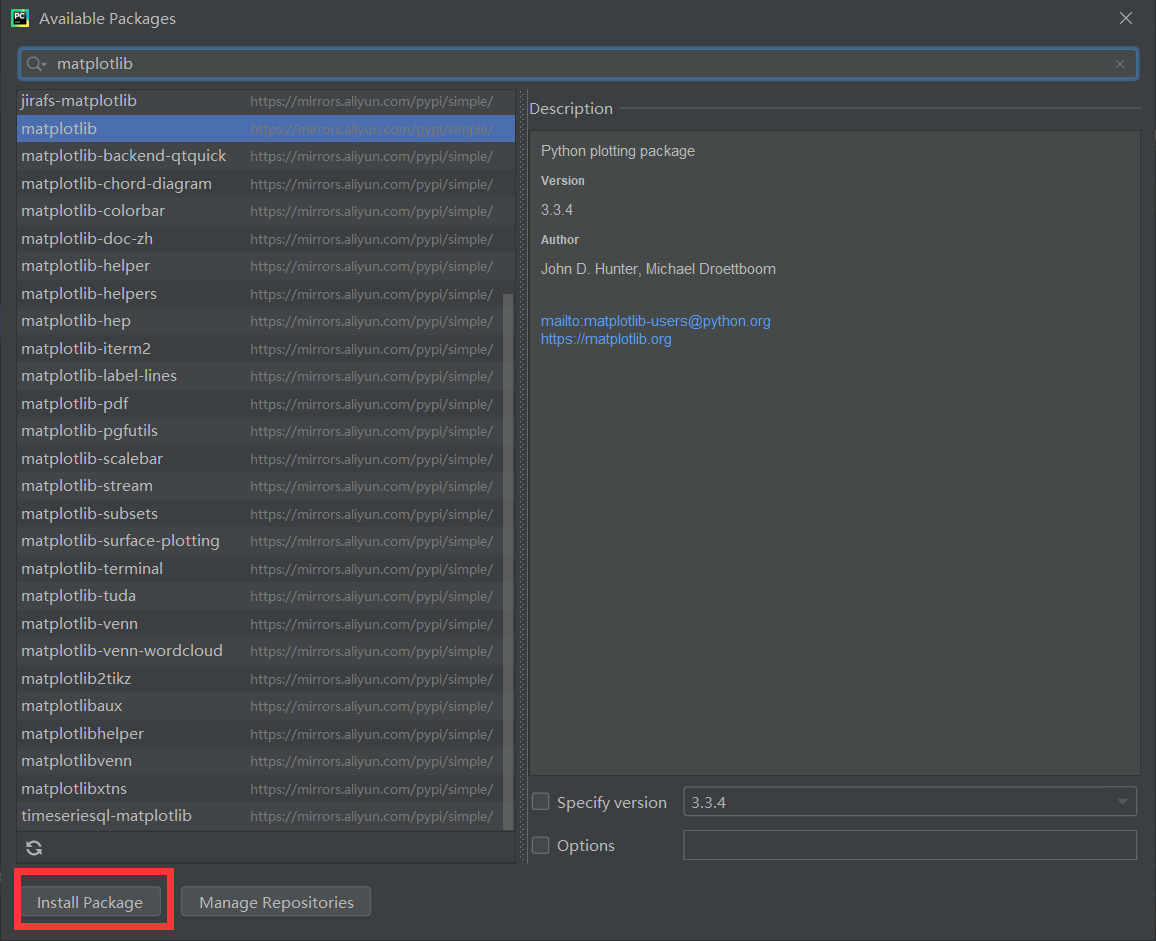Image resolution: width=1156 pixels, height=941 pixels.
Task: Select matplotlib-tuda package
Action: [260, 596]
